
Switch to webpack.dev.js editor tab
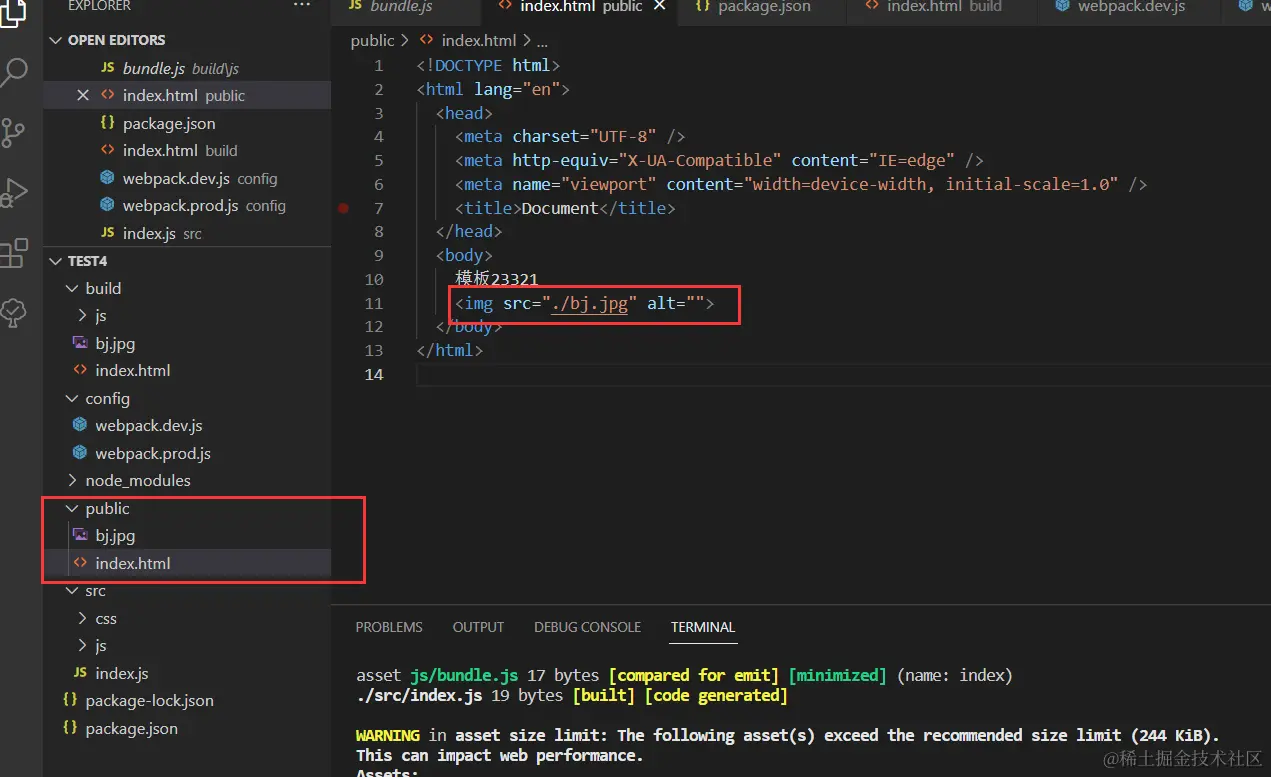[1128, 8]
